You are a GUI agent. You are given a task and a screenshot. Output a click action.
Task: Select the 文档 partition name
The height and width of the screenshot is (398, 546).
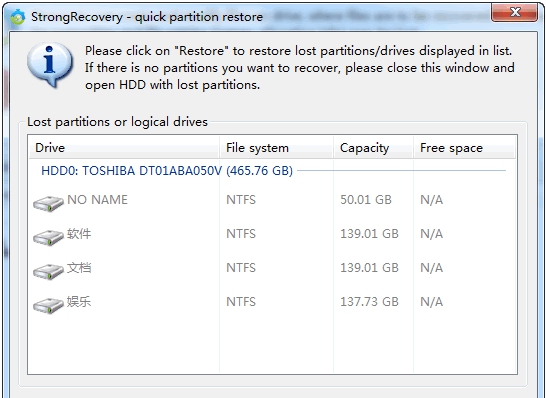[79, 267]
